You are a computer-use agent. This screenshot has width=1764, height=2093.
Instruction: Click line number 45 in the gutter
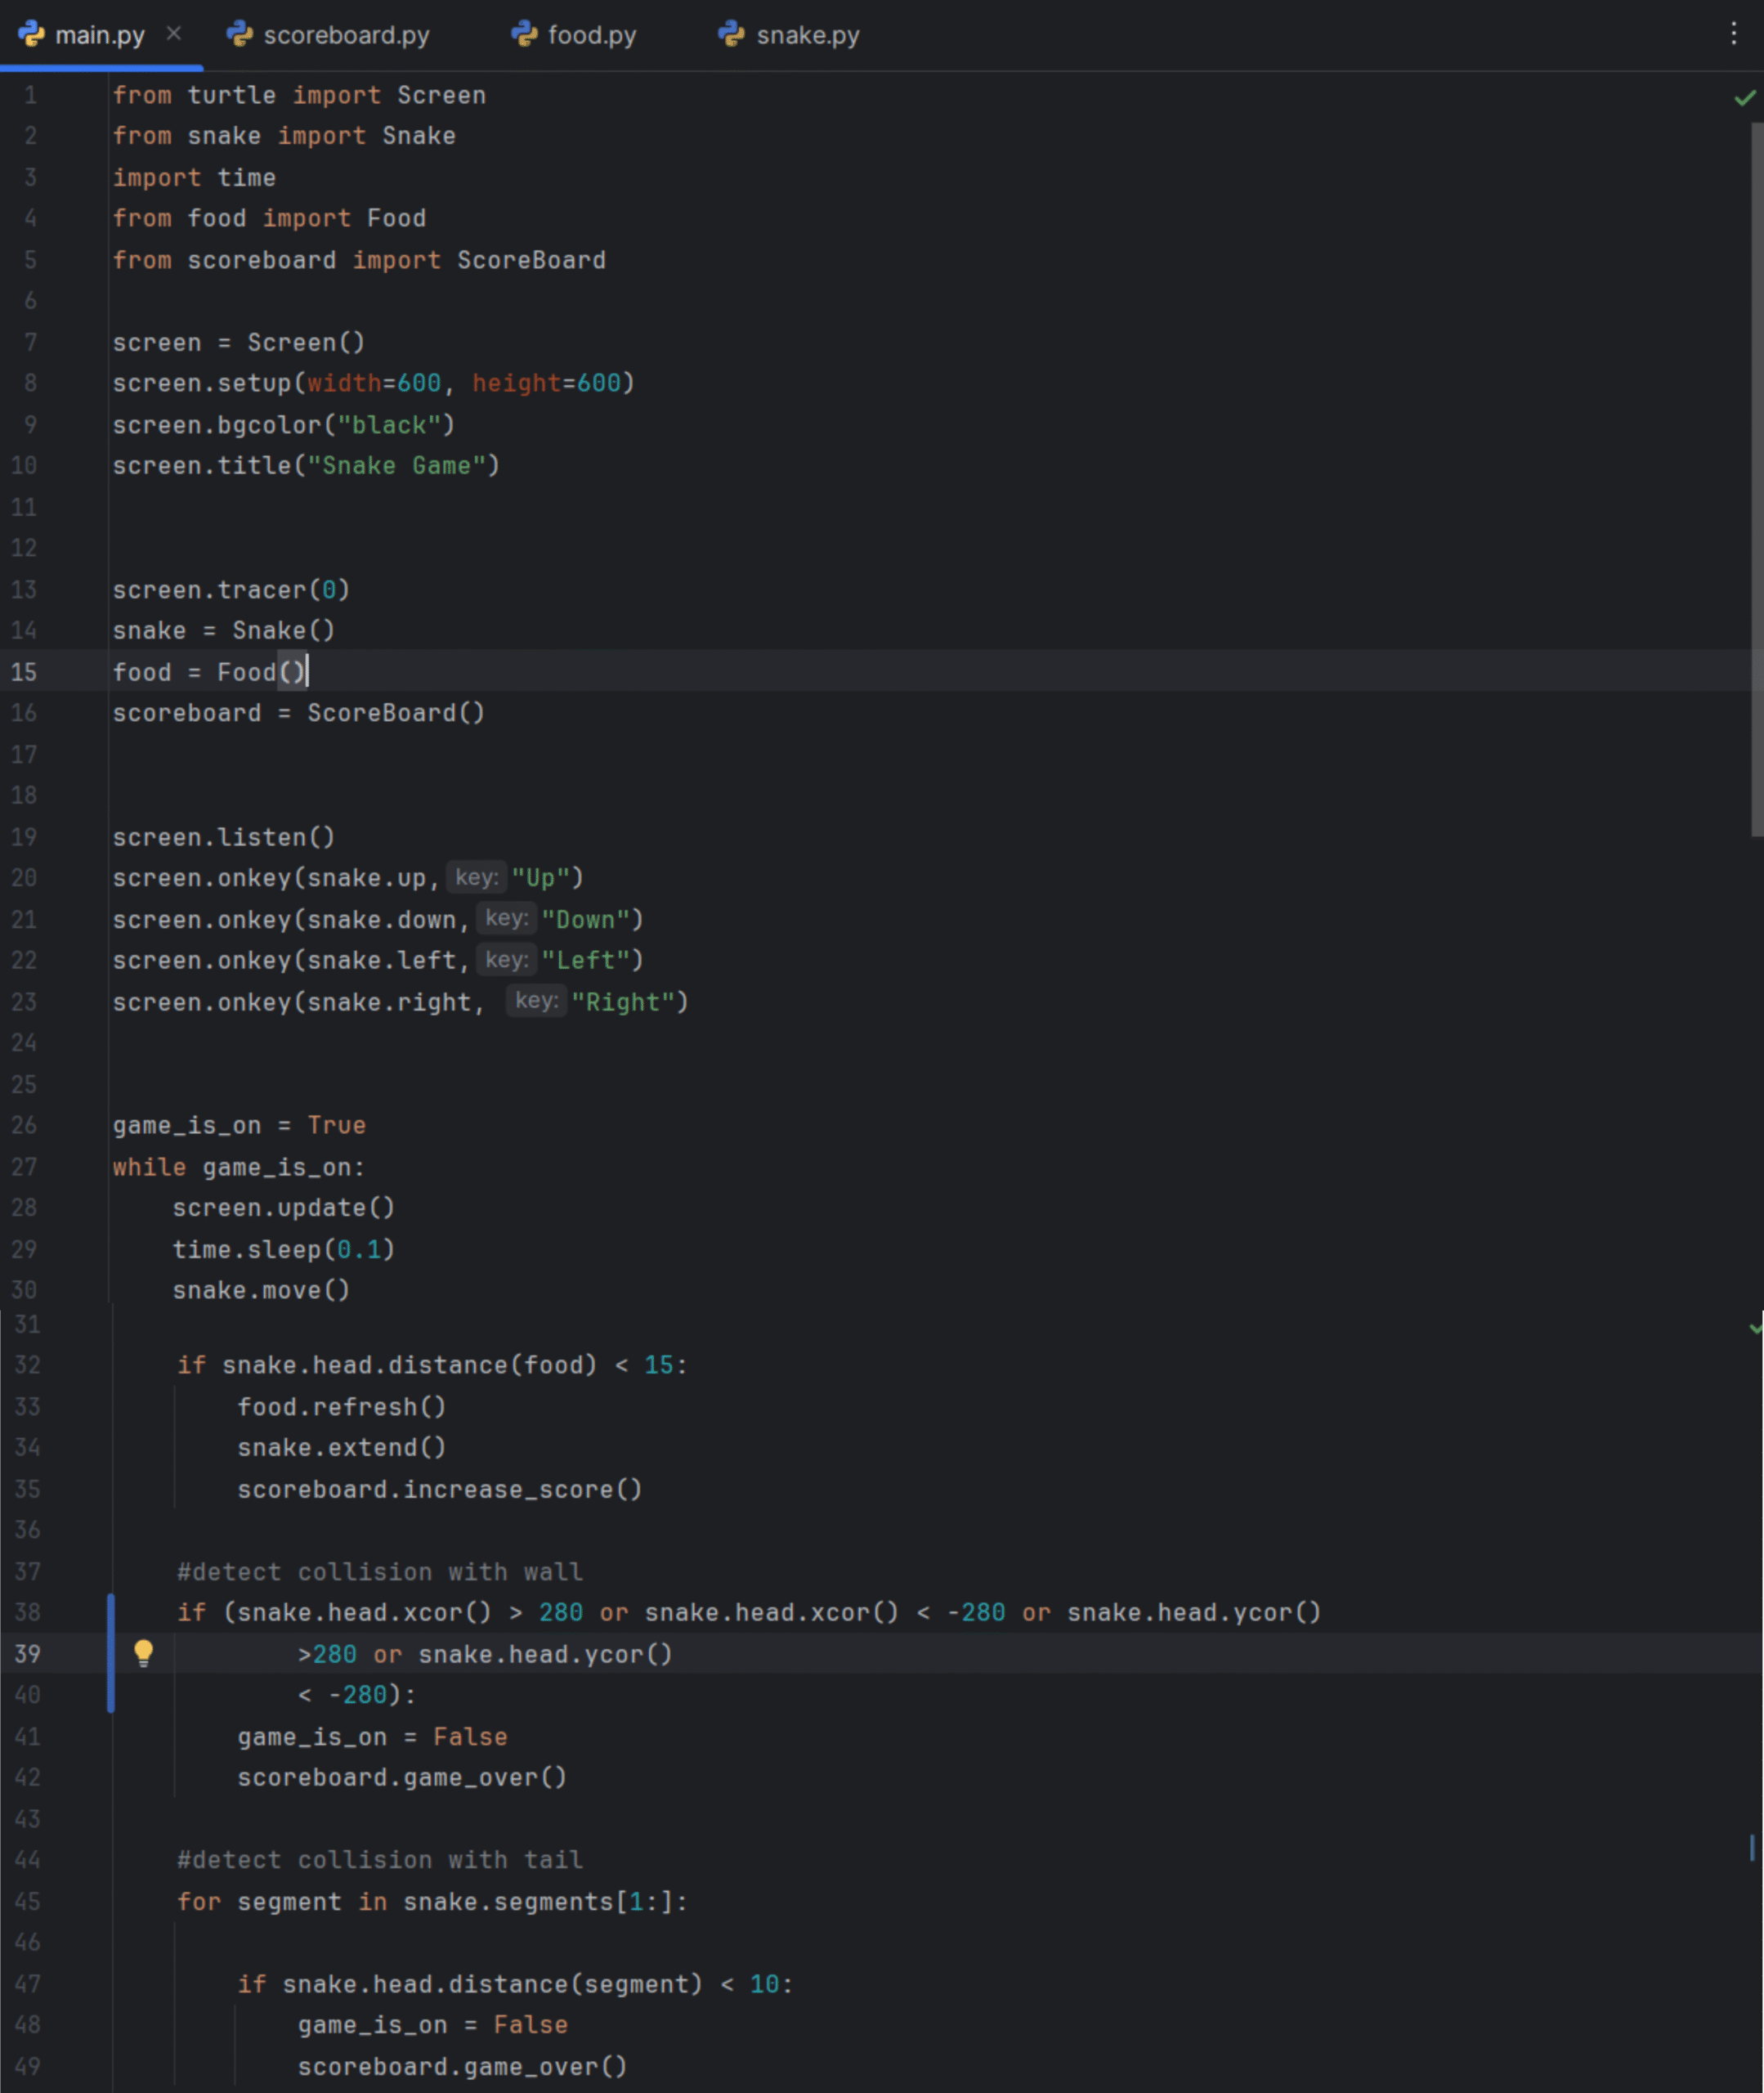pos(27,1901)
